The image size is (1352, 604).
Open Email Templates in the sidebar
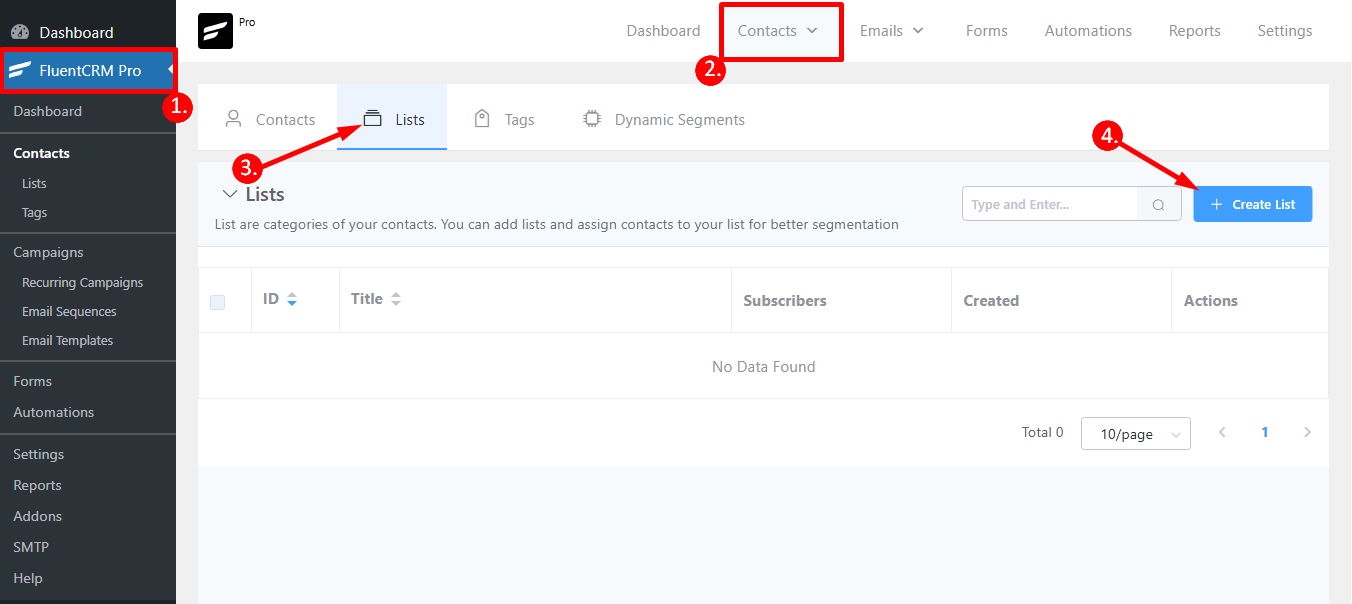[67, 341]
